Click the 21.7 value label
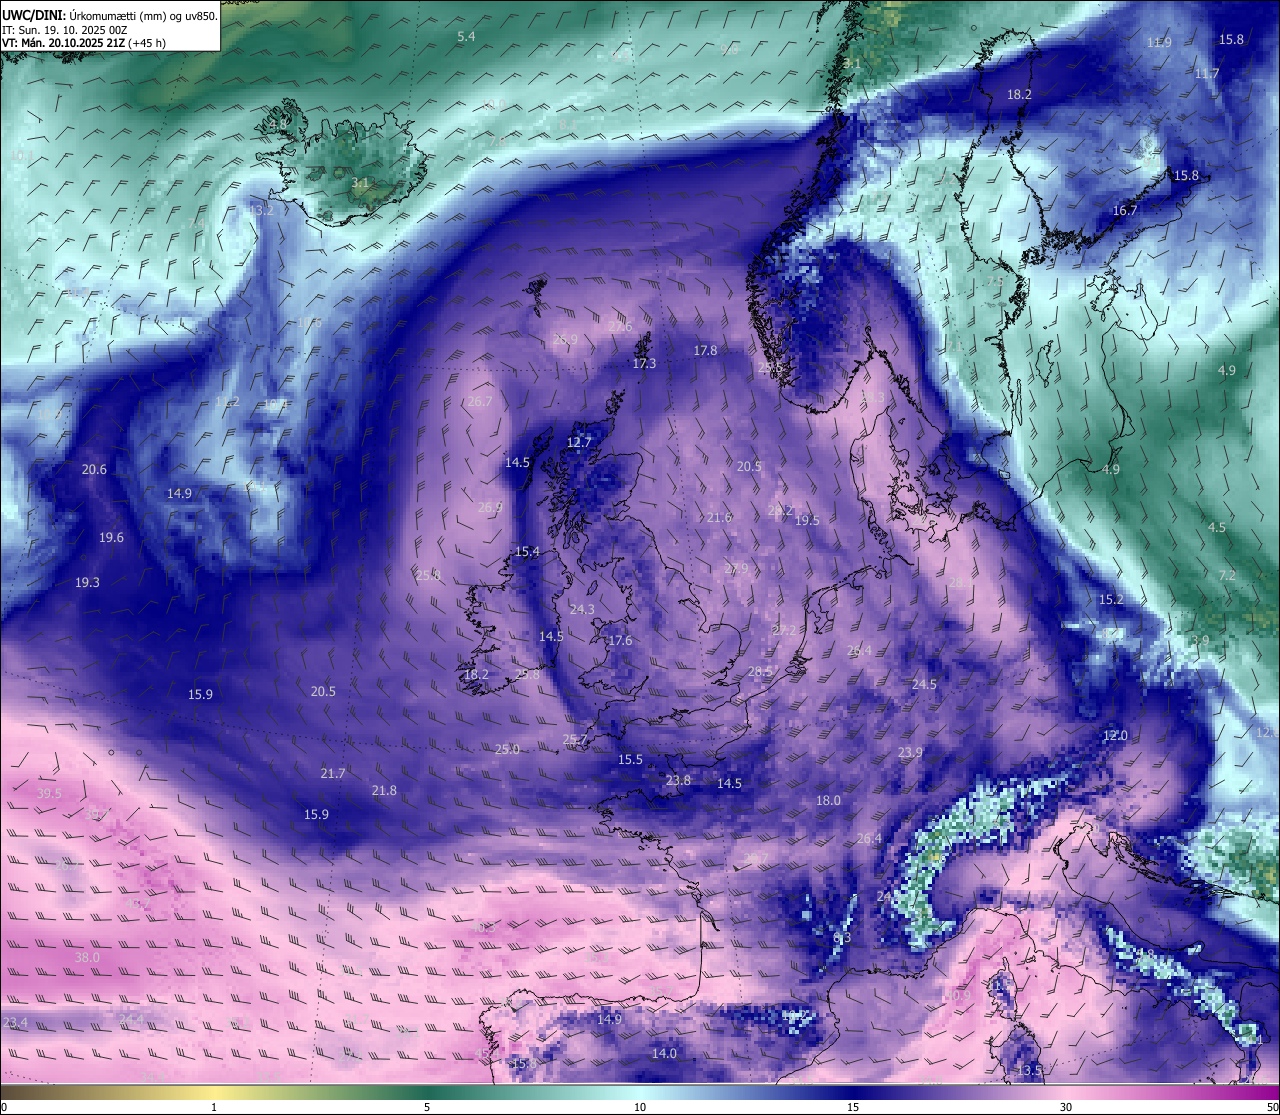Image resolution: width=1280 pixels, height=1115 pixels. coord(333,774)
